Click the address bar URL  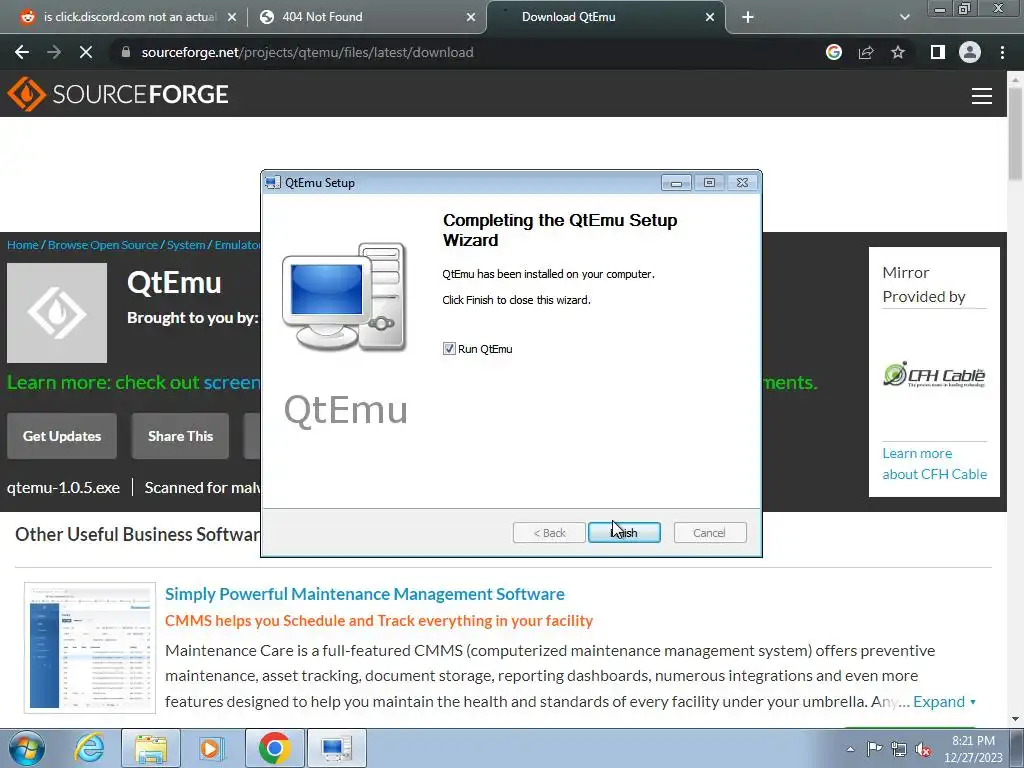tap(307, 52)
